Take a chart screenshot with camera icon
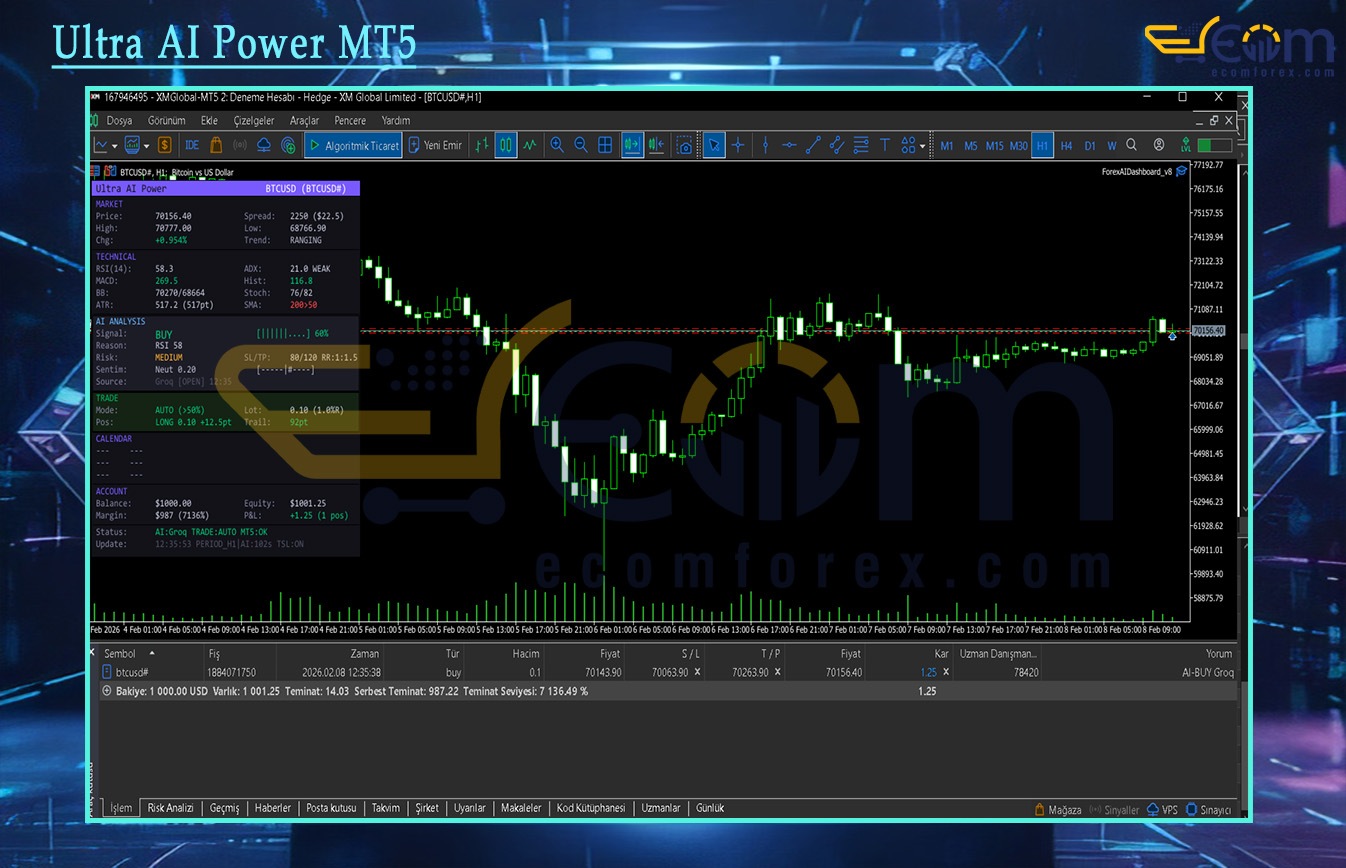Viewport: 1346px width, 868px height. click(x=684, y=145)
